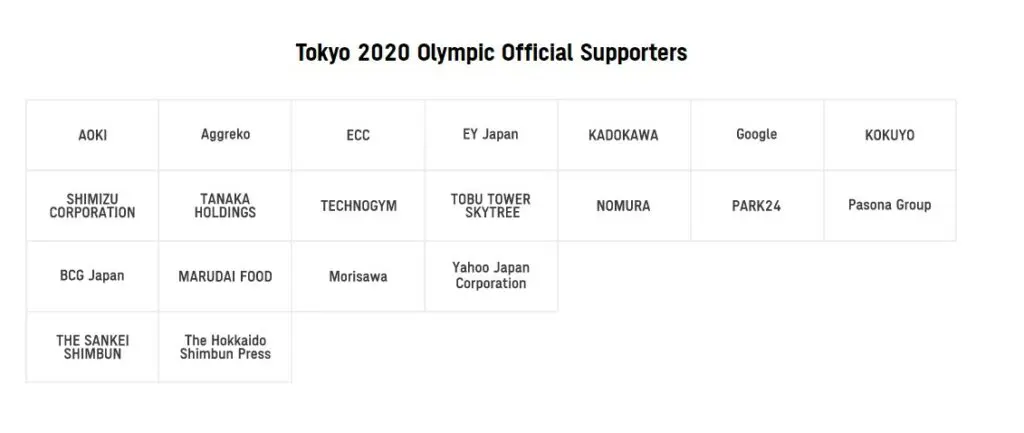Open the KADOKAWA supporter cell

[624, 135]
